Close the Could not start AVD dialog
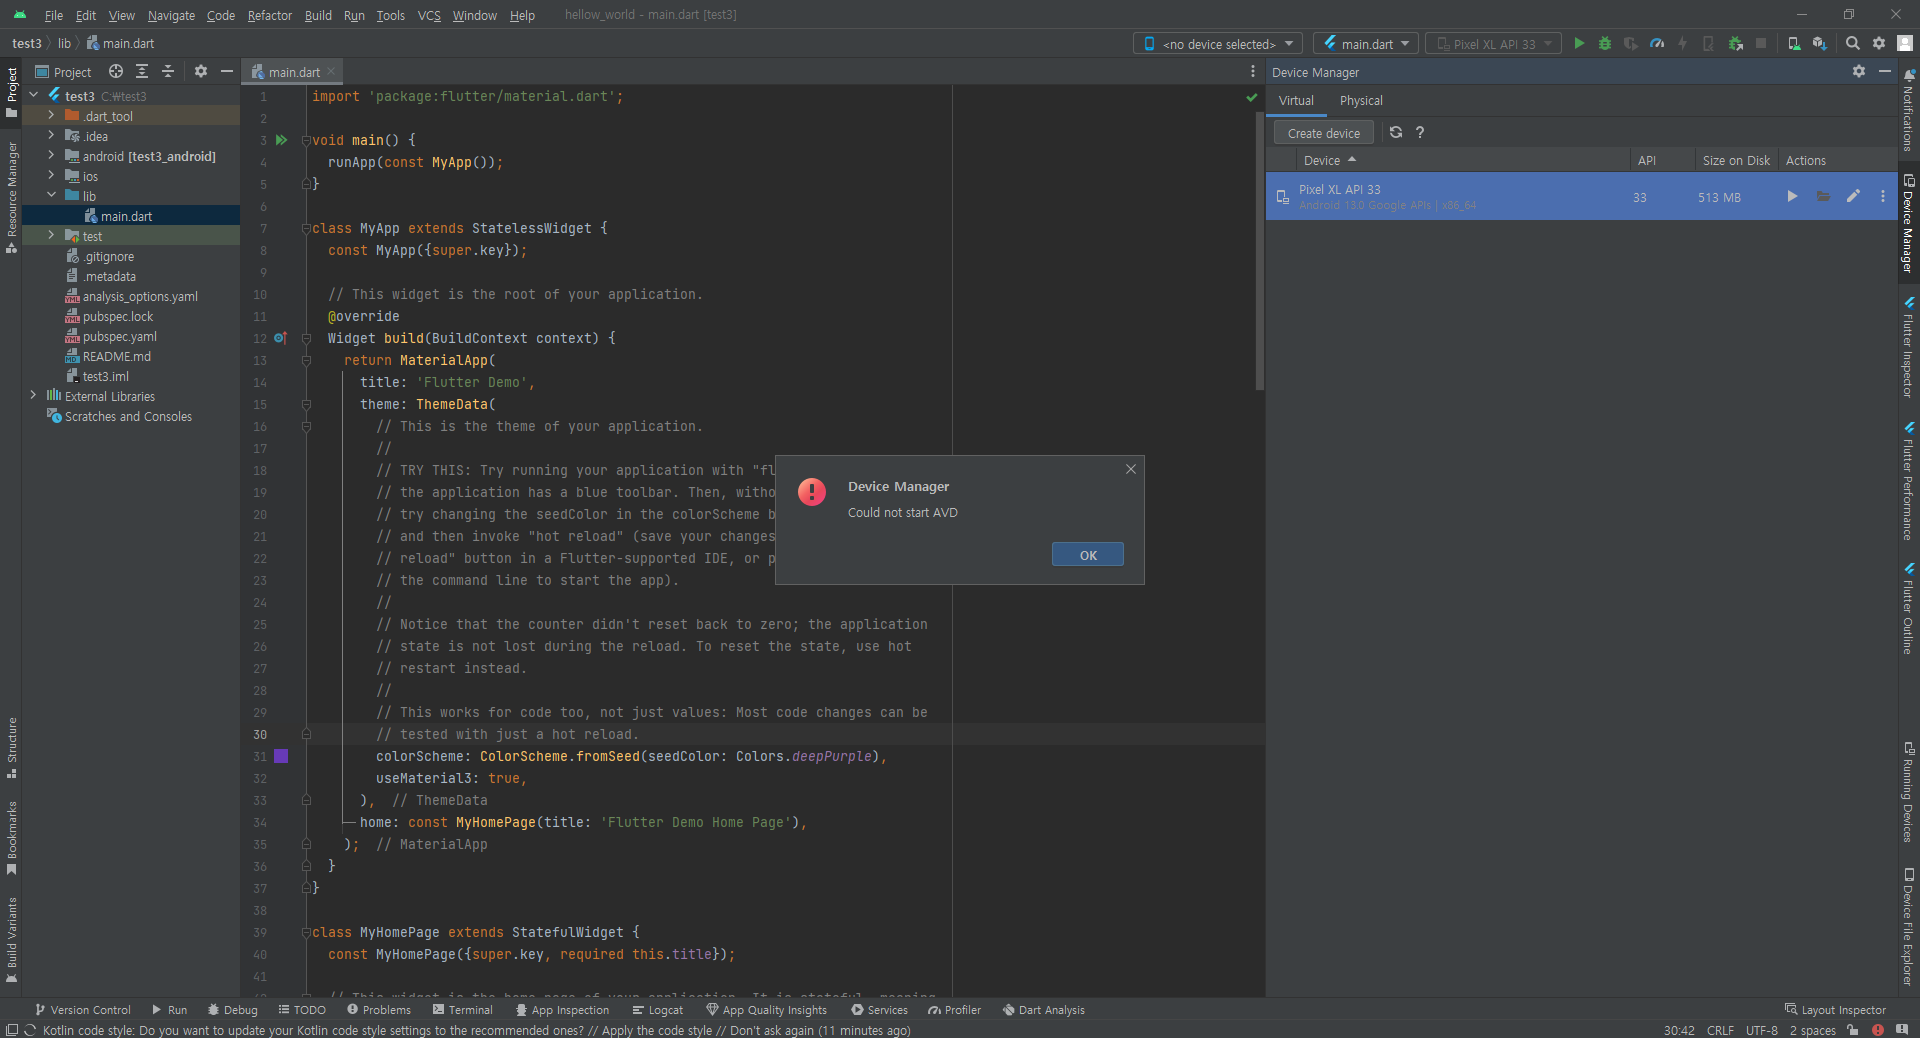Viewport: 1920px width, 1038px height. [x=1131, y=469]
